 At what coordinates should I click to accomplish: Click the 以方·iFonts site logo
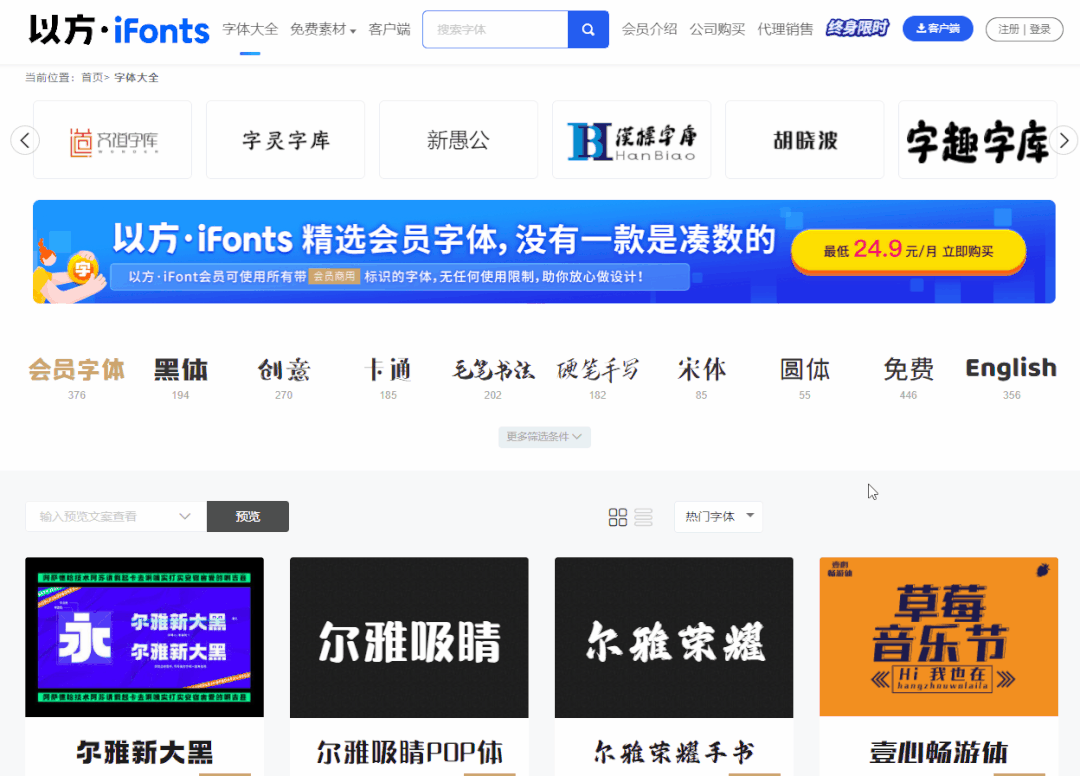pyautogui.click(x=118, y=30)
